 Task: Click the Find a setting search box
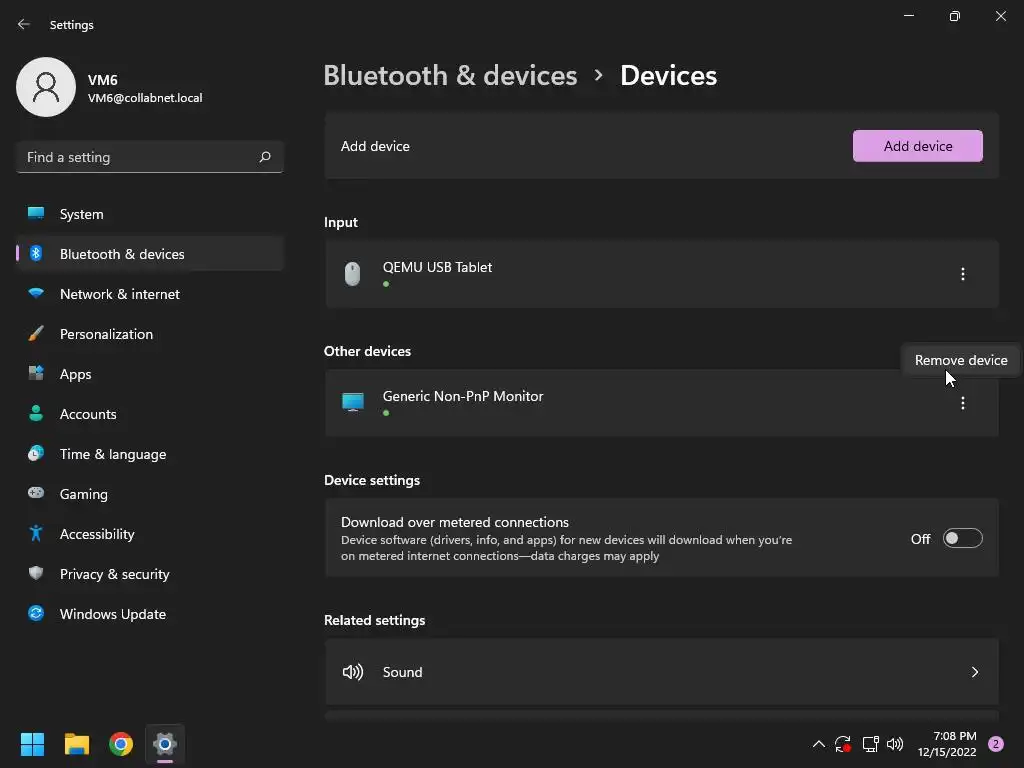[x=140, y=157]
